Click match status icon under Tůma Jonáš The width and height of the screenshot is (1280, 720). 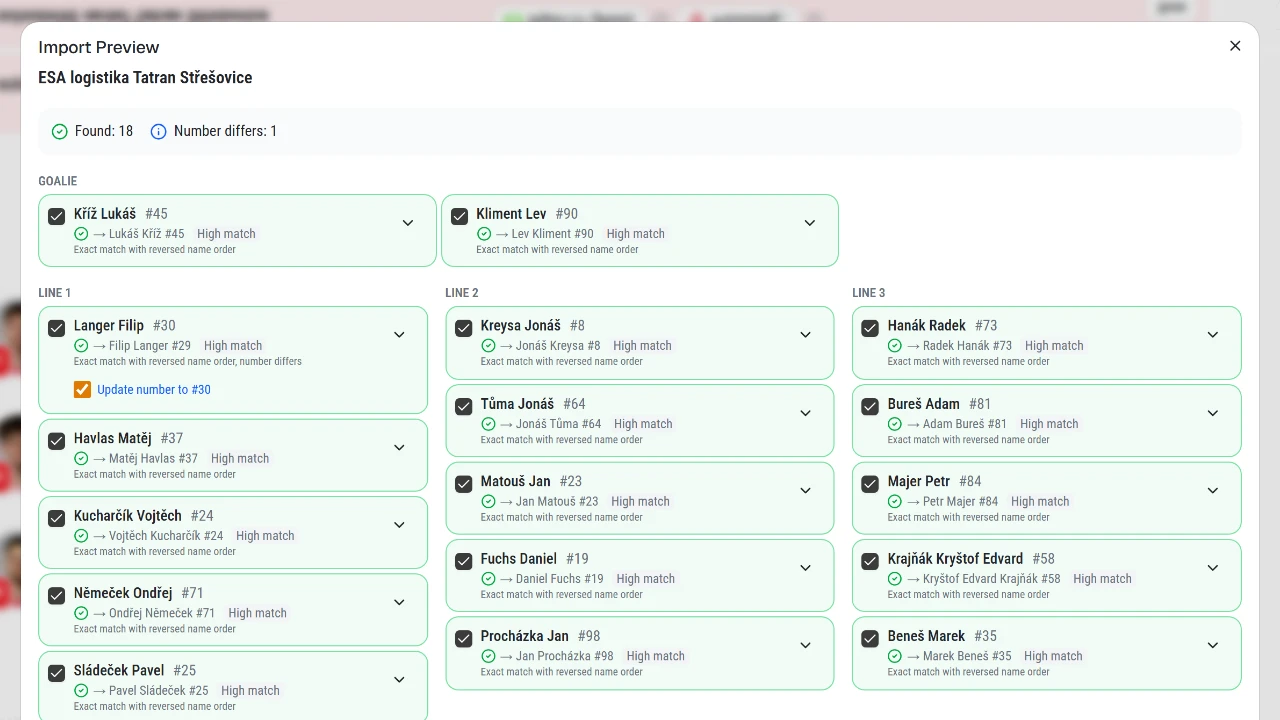tap(488, 424)
